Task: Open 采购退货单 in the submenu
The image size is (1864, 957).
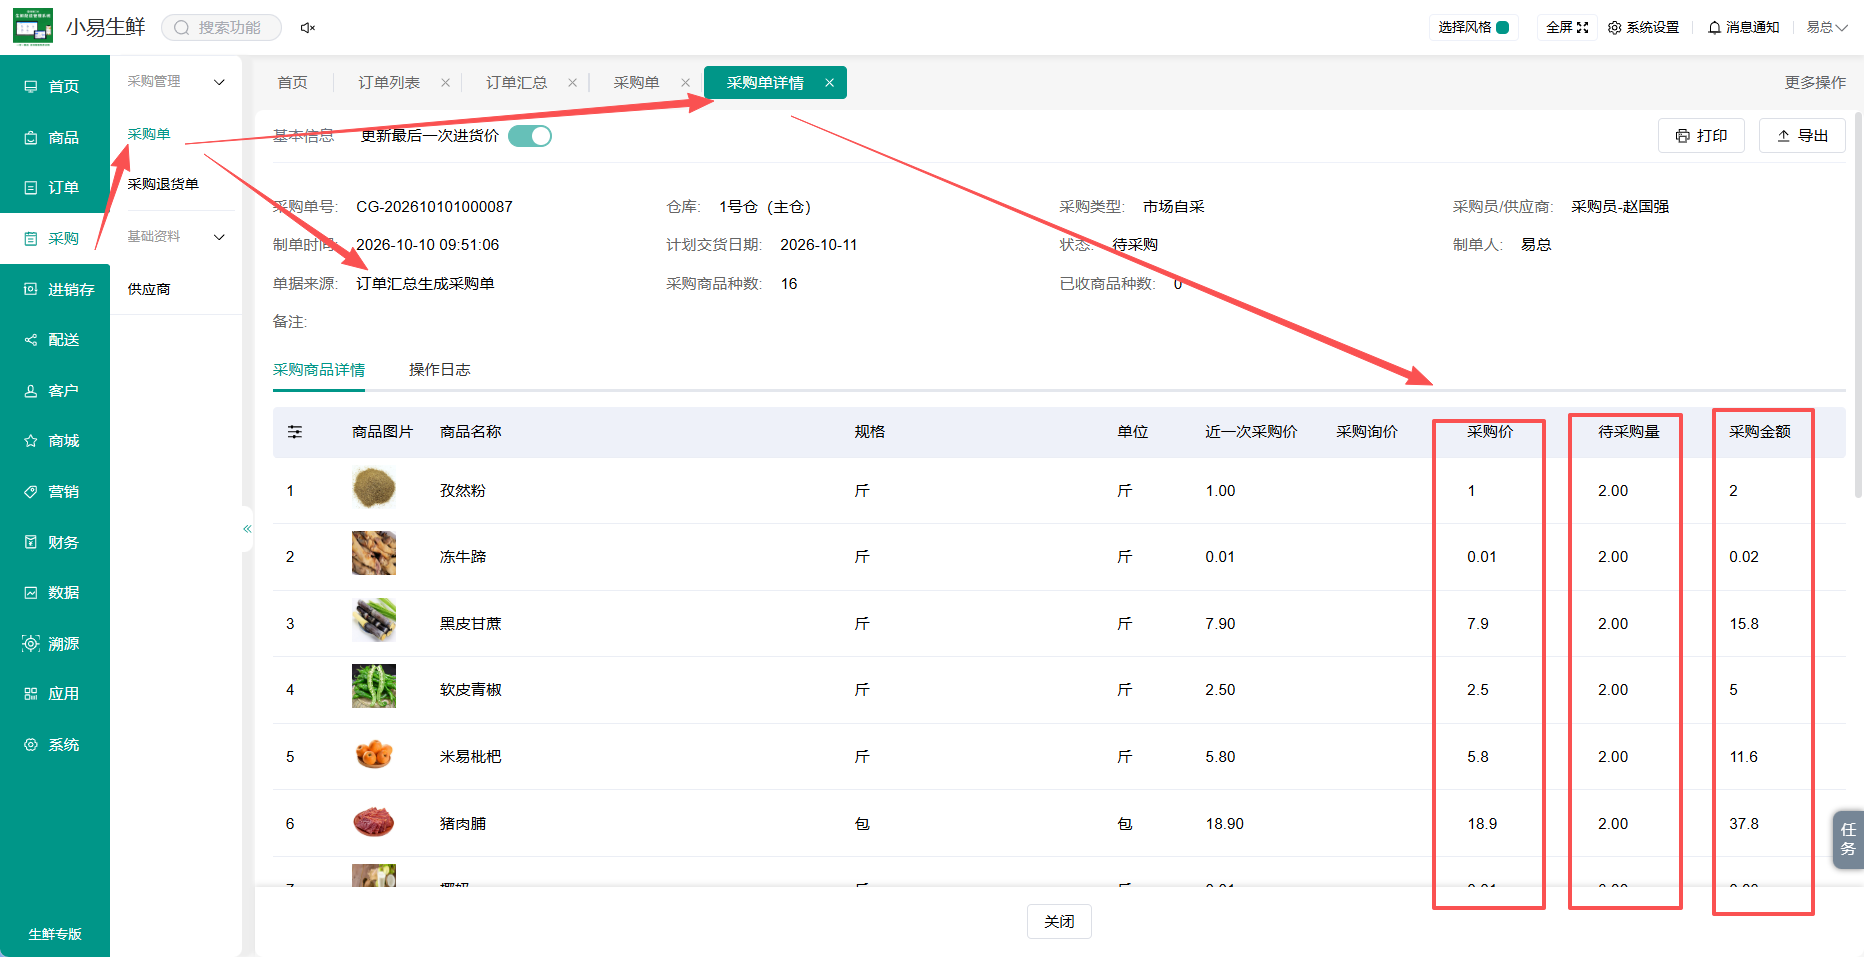Action: (163, 184)
